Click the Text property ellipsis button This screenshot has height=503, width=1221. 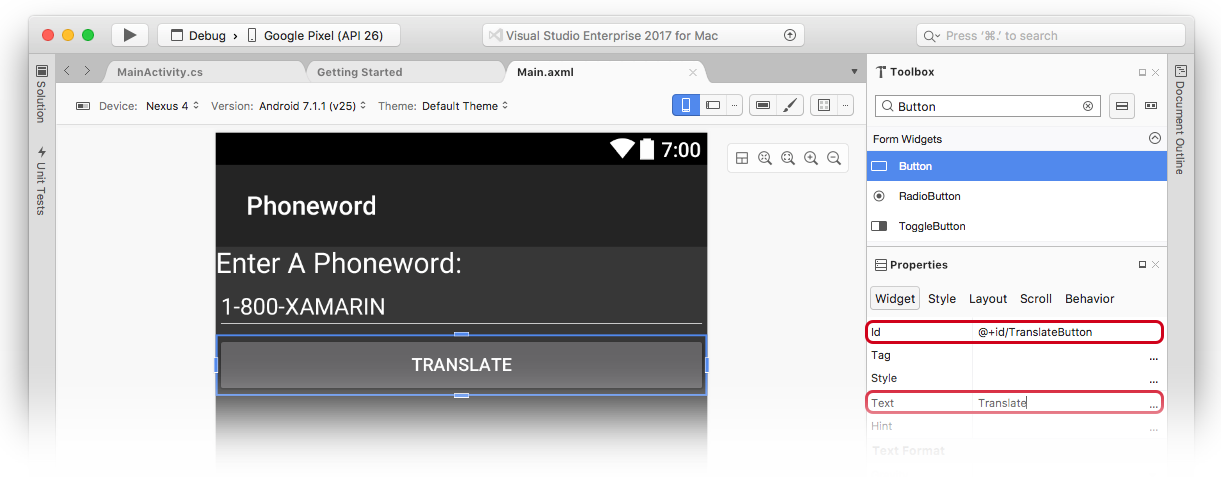click(1153, 404)
